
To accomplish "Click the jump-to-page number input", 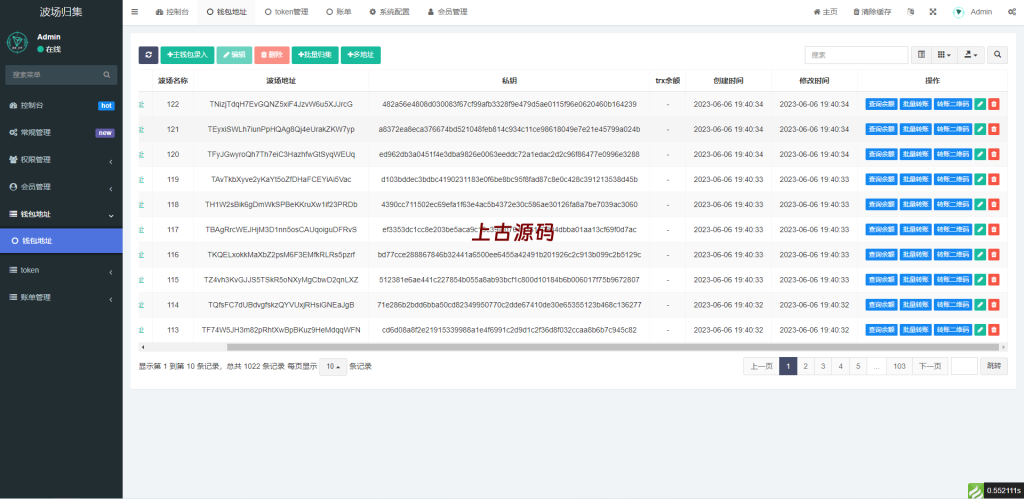I will point(964,366).
